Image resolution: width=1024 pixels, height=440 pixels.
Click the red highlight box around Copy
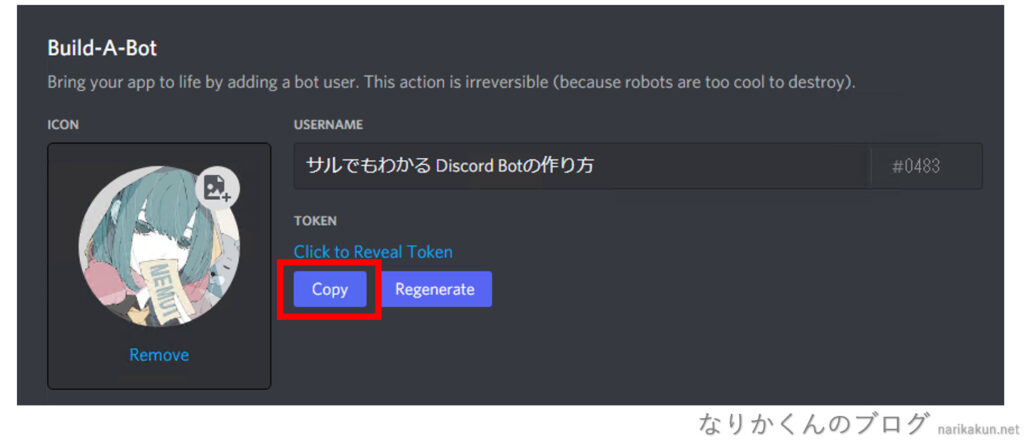click(x=329, y=289)
